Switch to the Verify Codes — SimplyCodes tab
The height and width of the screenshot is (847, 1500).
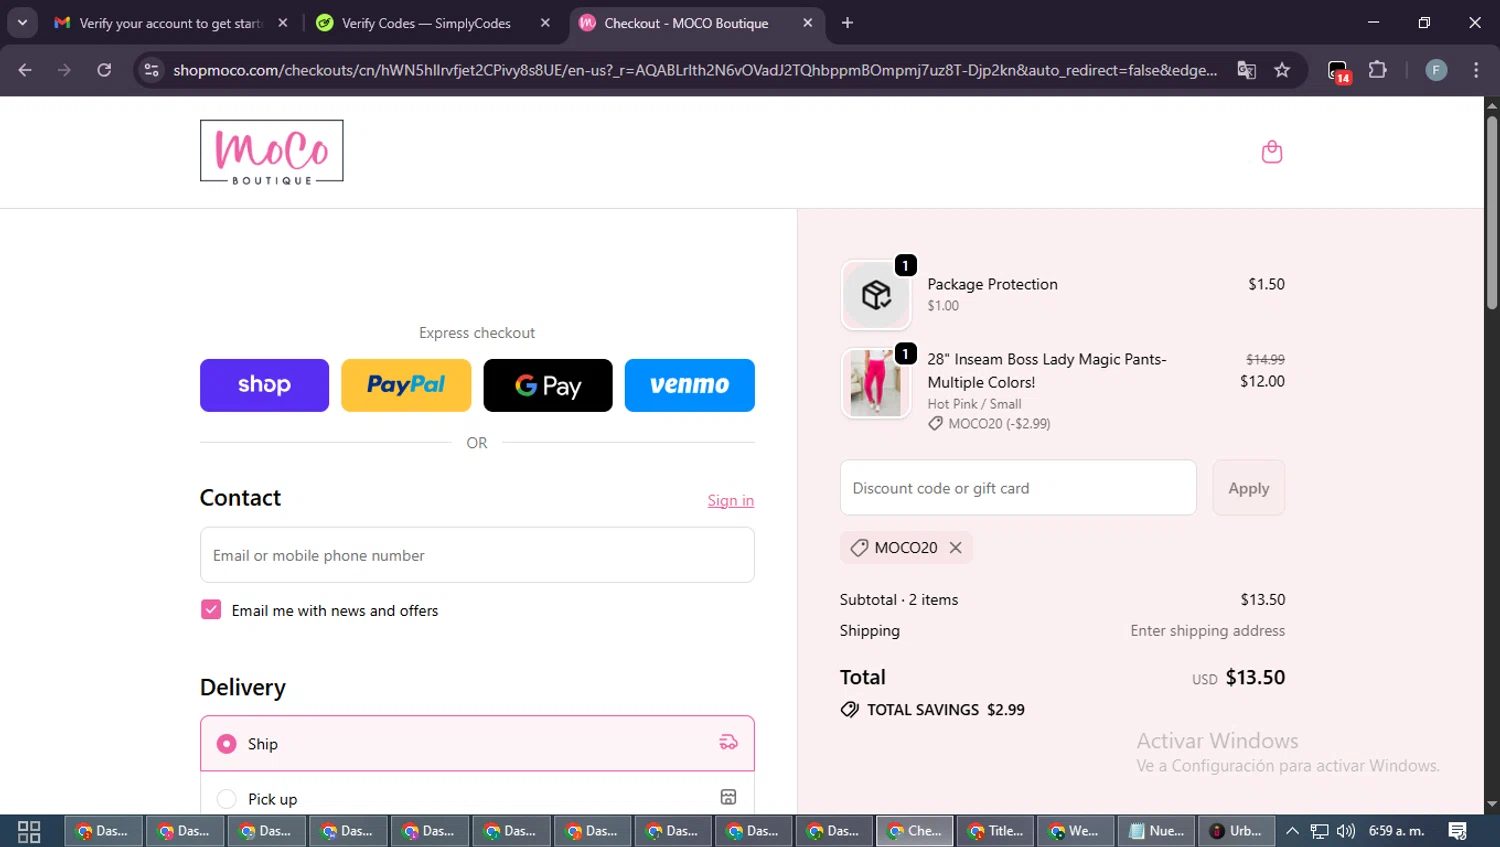pos(433,23)
